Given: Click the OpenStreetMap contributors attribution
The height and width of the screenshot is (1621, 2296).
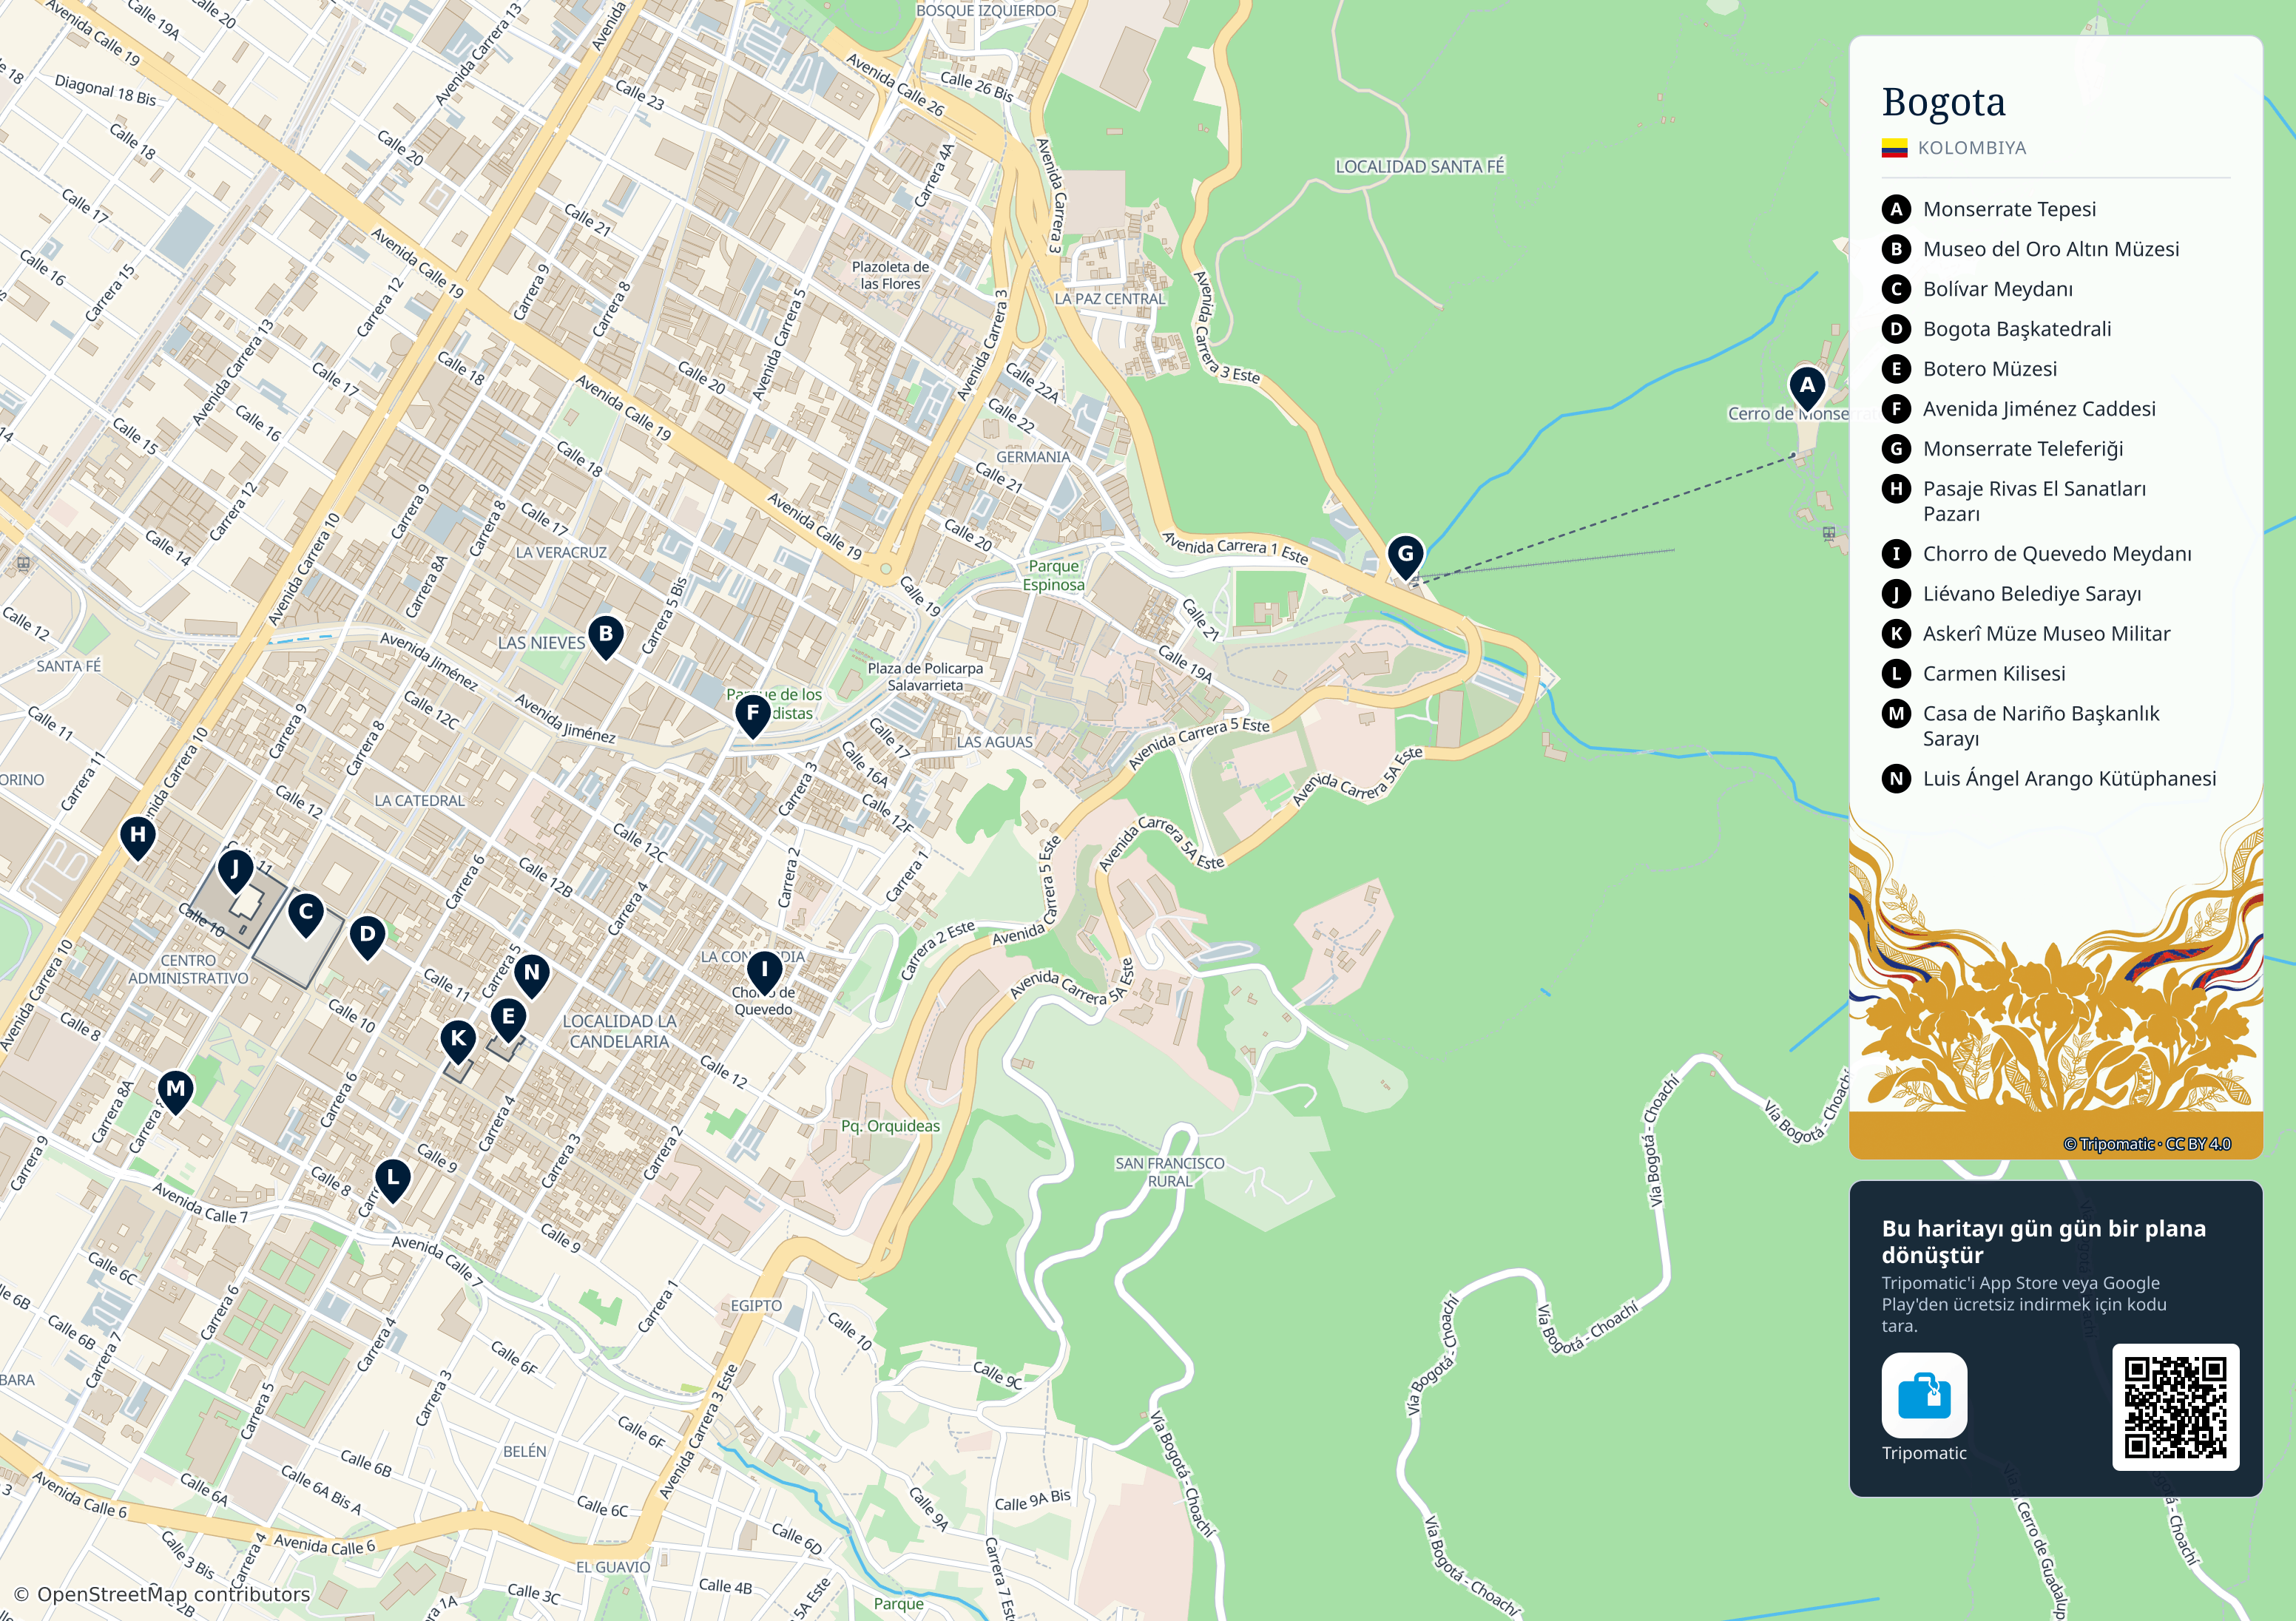Looking at the screenshot, I should [x=162, y=1594].
